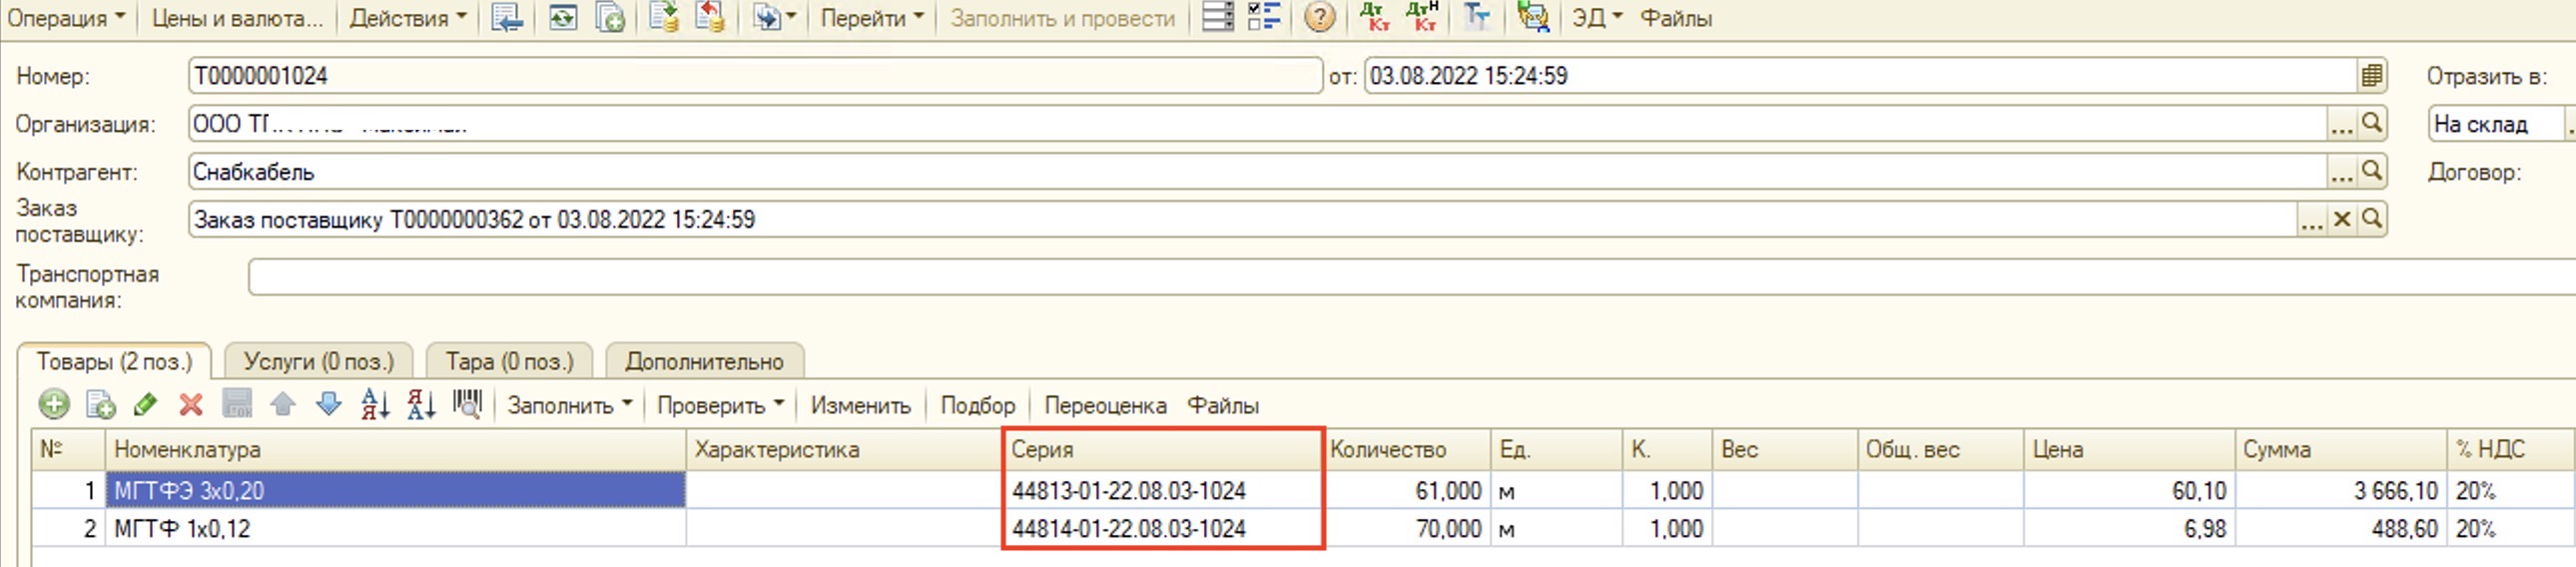Click the quantity cell 61,000

pos(1407,490)
